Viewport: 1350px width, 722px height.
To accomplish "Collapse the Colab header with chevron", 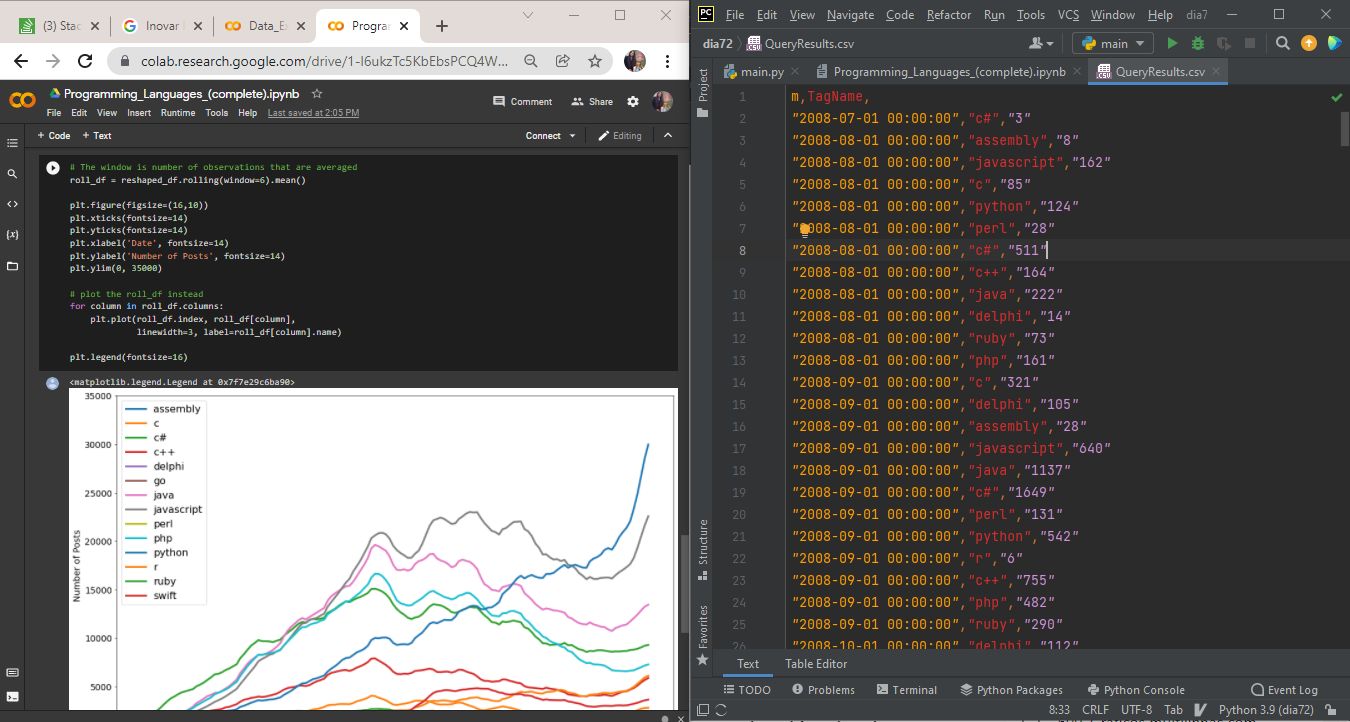I will pyautogui.click(x=668, y=135).
